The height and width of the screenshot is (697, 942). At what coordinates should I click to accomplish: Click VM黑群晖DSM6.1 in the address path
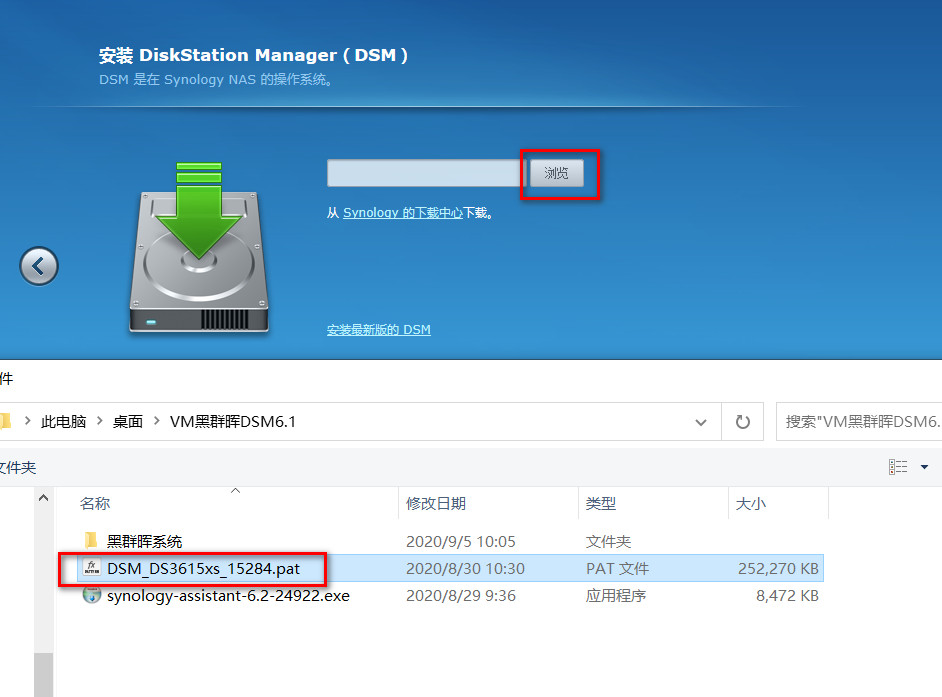click(x=232, y=422)
